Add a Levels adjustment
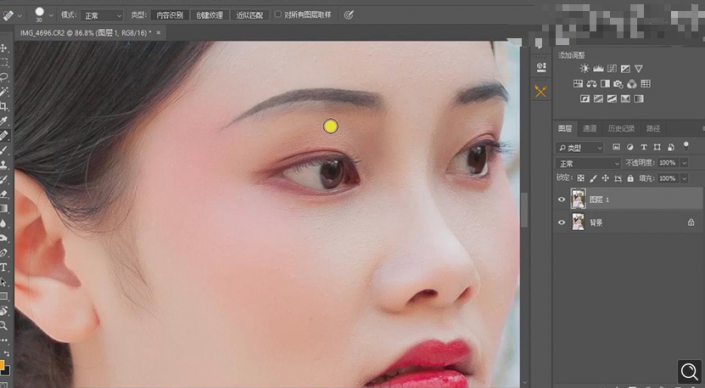 point(598,68)
